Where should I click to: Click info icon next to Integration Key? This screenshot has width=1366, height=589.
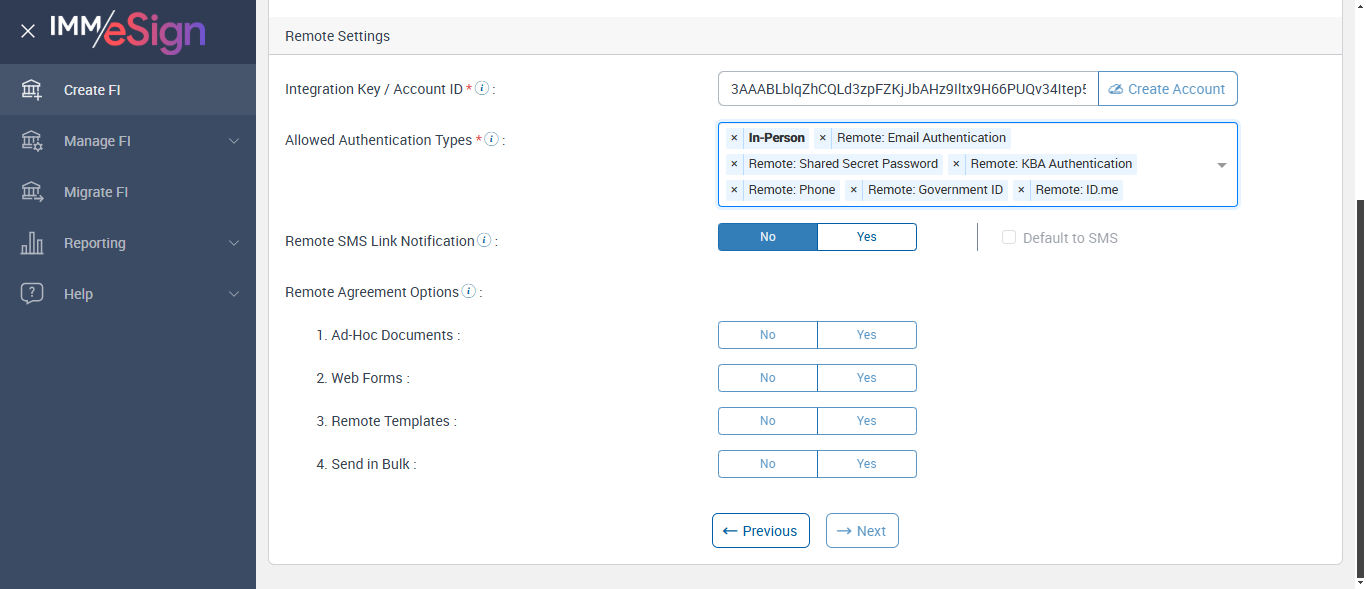pyautogui.click(x=482, y=89)
